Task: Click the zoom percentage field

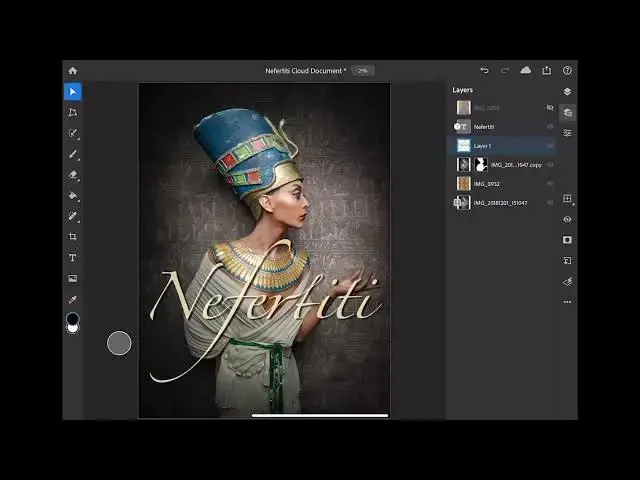Action: (363, 71)
